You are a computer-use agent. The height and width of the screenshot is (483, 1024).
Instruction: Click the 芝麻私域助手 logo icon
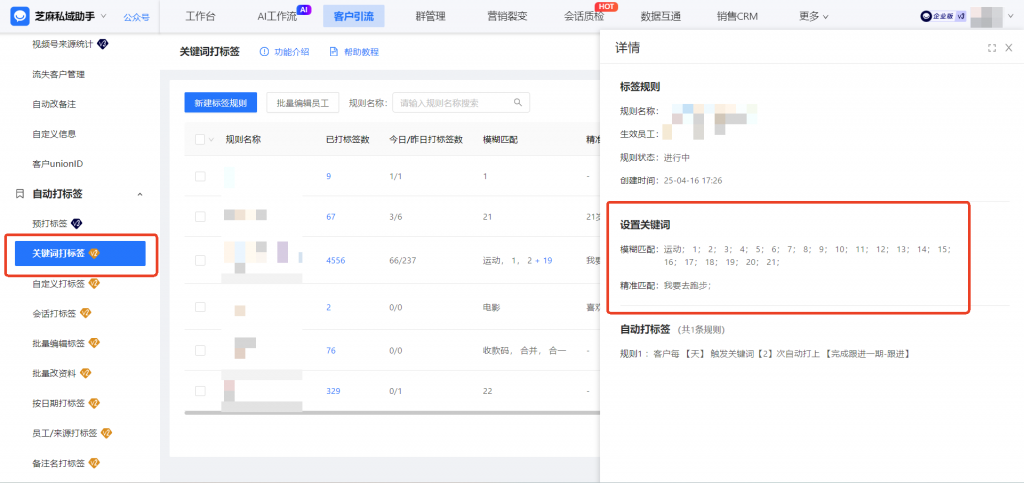tap(18, 16)
